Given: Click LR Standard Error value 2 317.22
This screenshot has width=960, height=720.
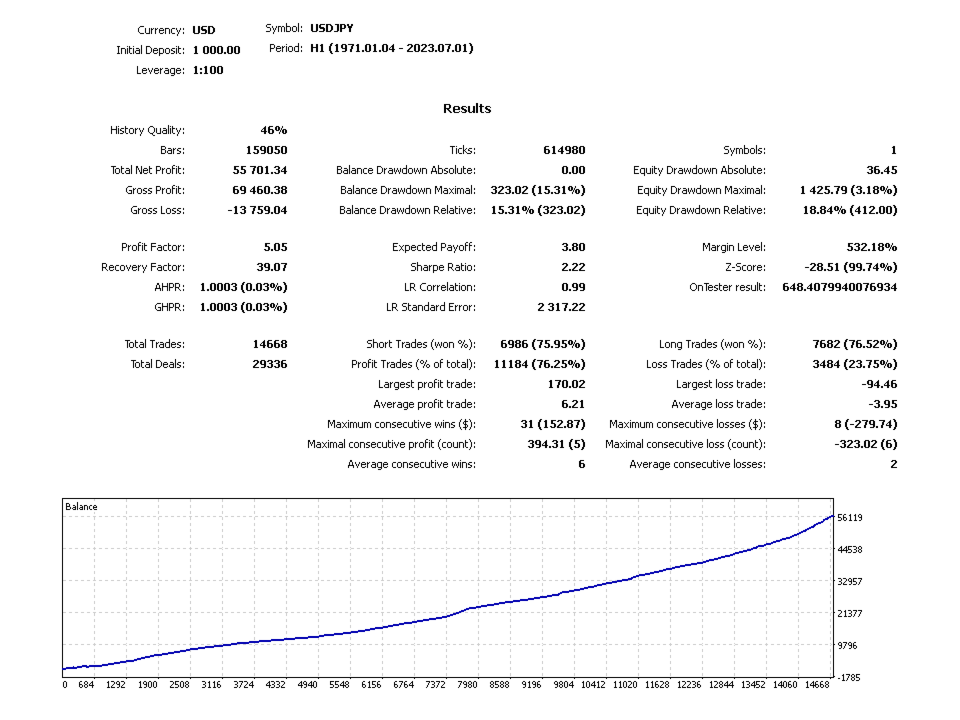Looking at the screenshot, I should point(561,307).
